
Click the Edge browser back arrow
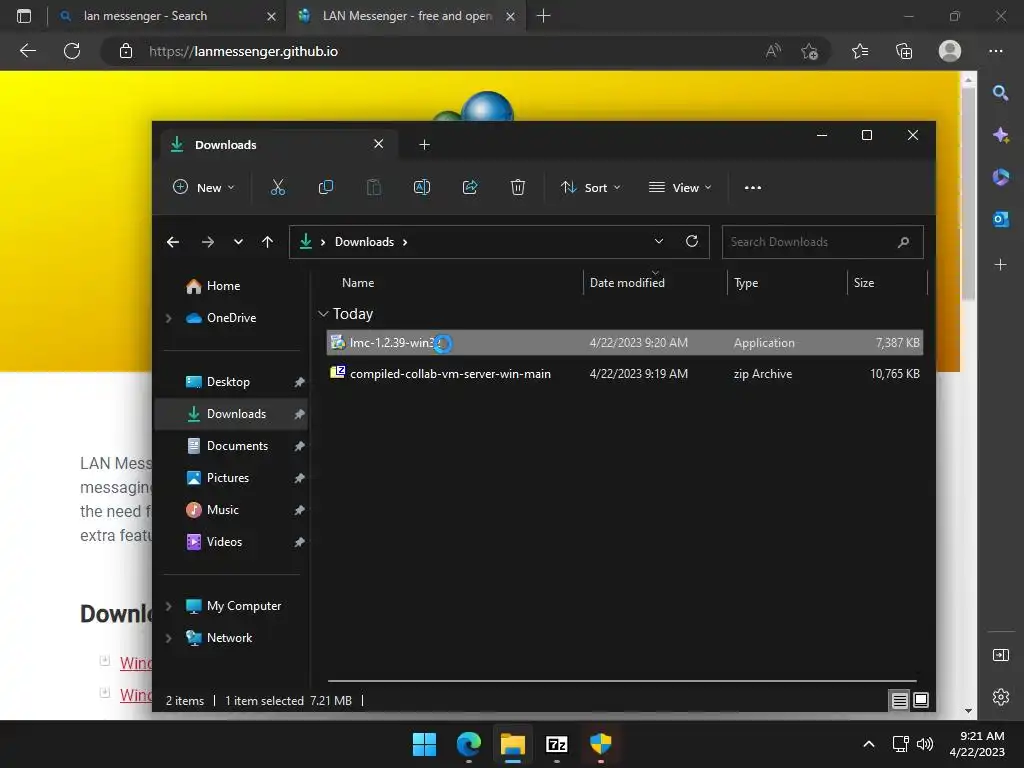coord(27,51)
